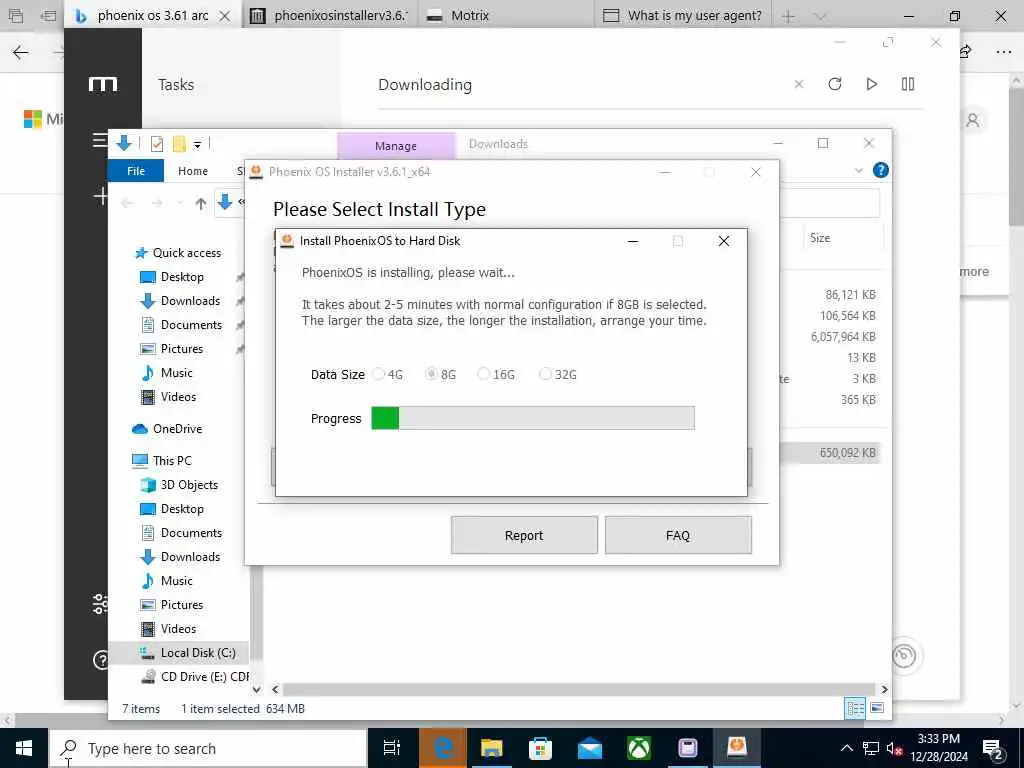
Task: Open the 'What is my user agent?' tab
Action: (x=683, y=16)
